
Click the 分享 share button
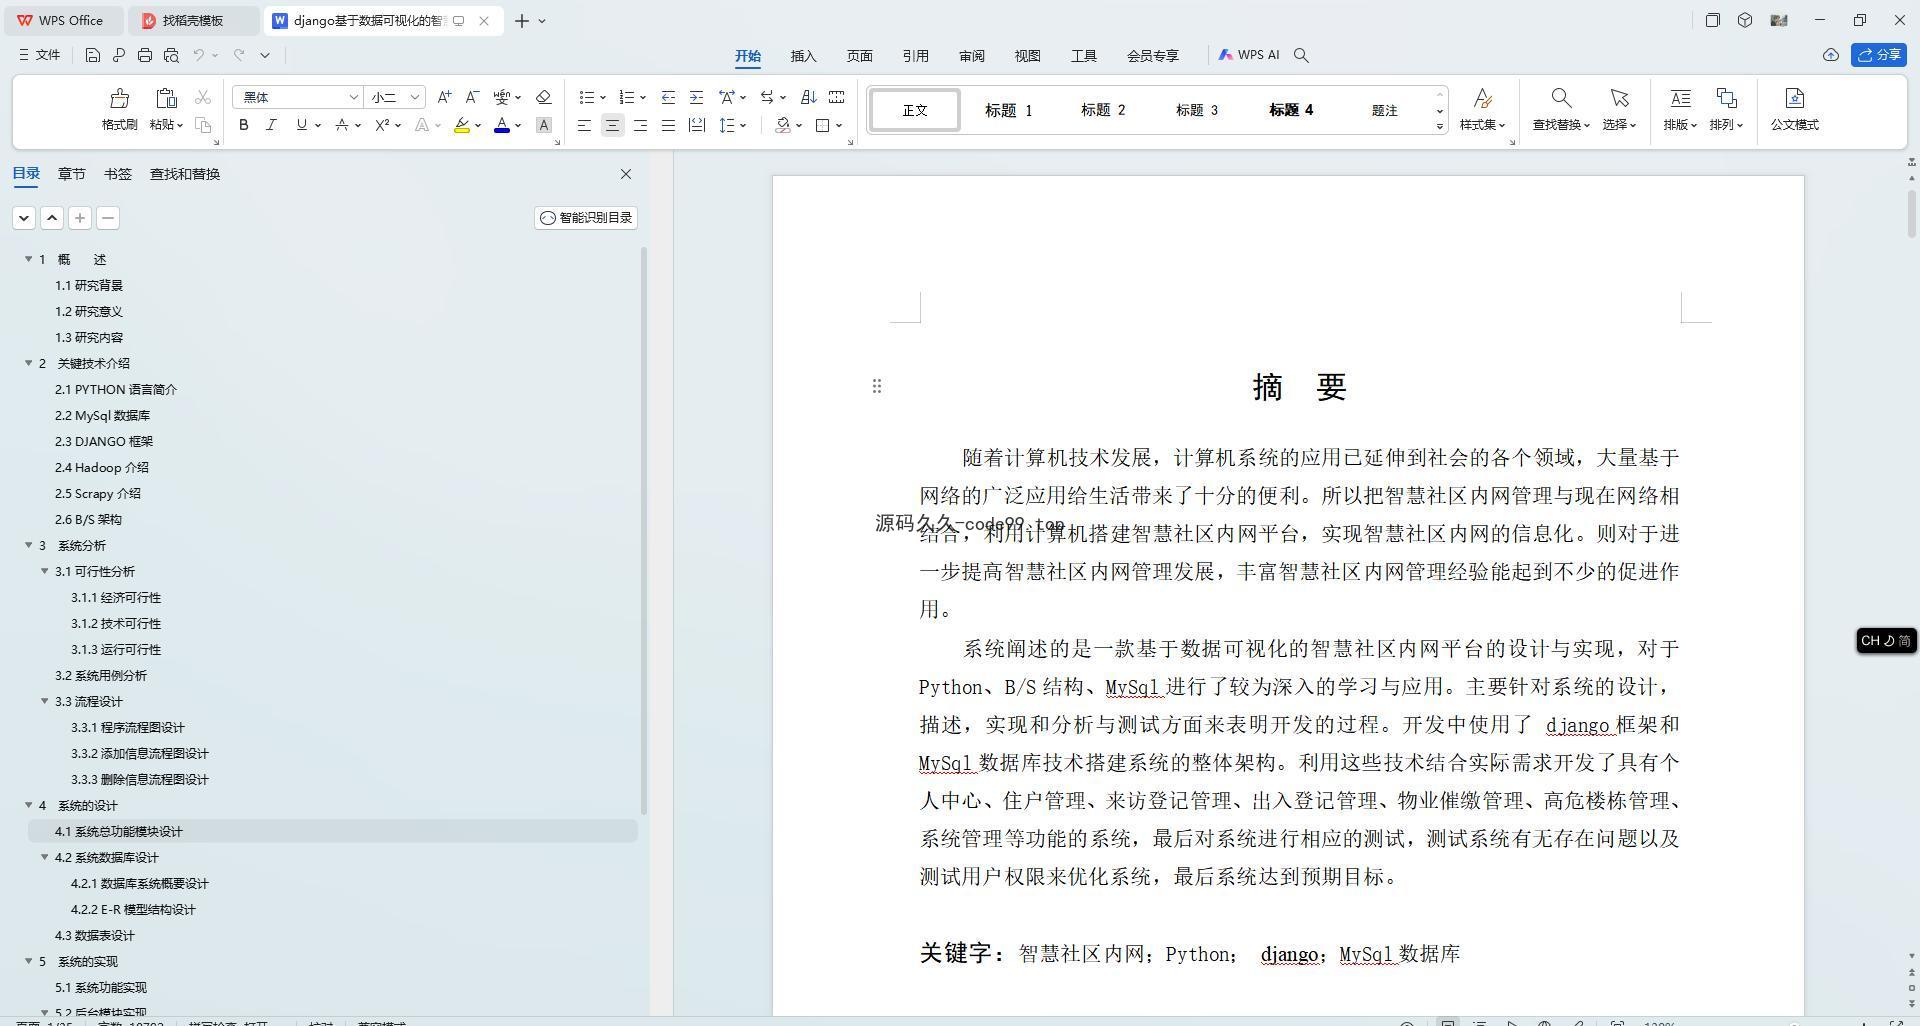[x=1879, y=55]
